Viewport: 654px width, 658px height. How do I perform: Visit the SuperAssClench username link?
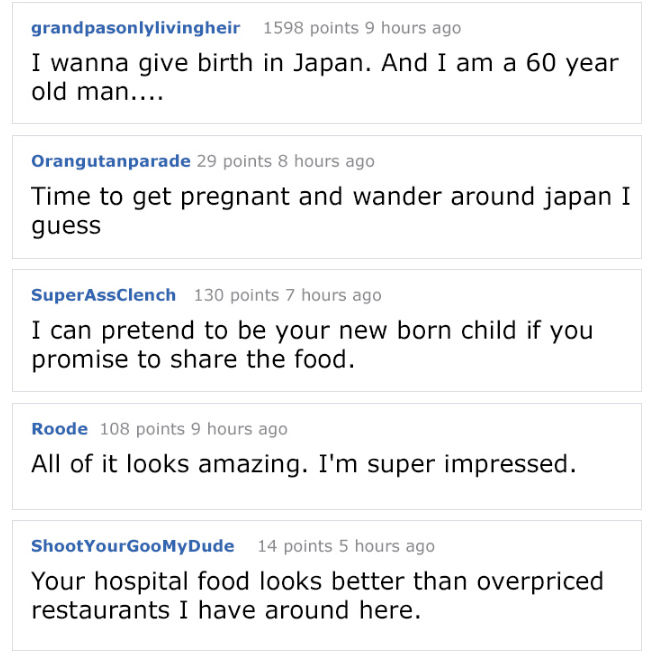tap(103, 295)
